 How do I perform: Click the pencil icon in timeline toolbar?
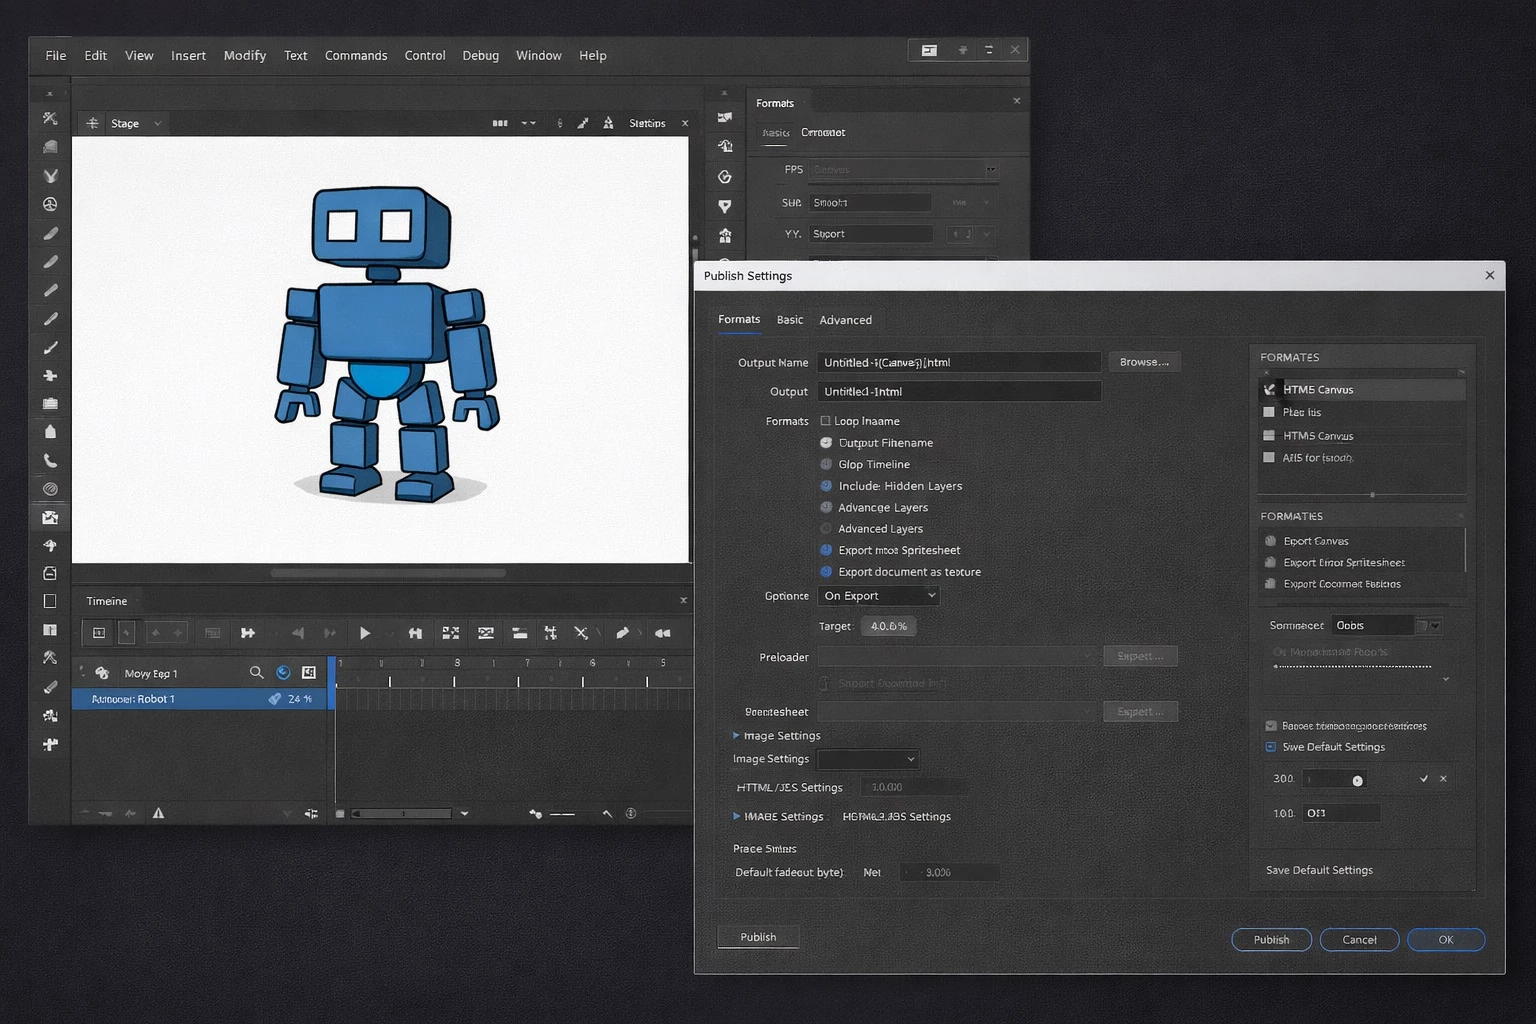622,633
